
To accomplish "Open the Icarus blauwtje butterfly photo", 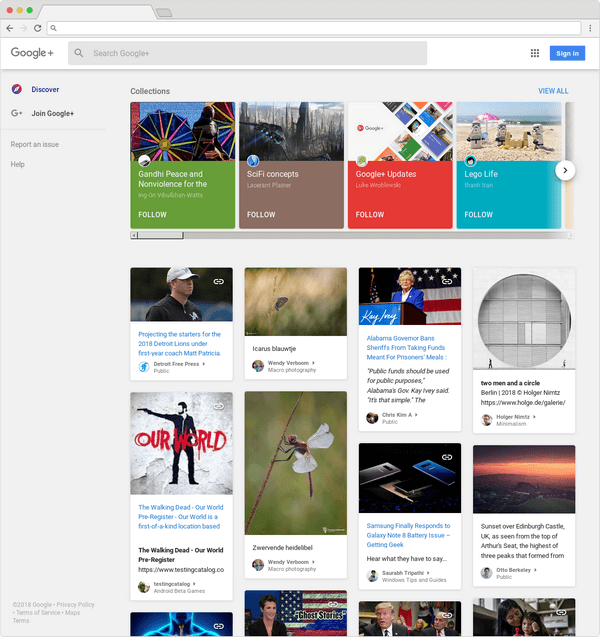I will coord(296,302).
